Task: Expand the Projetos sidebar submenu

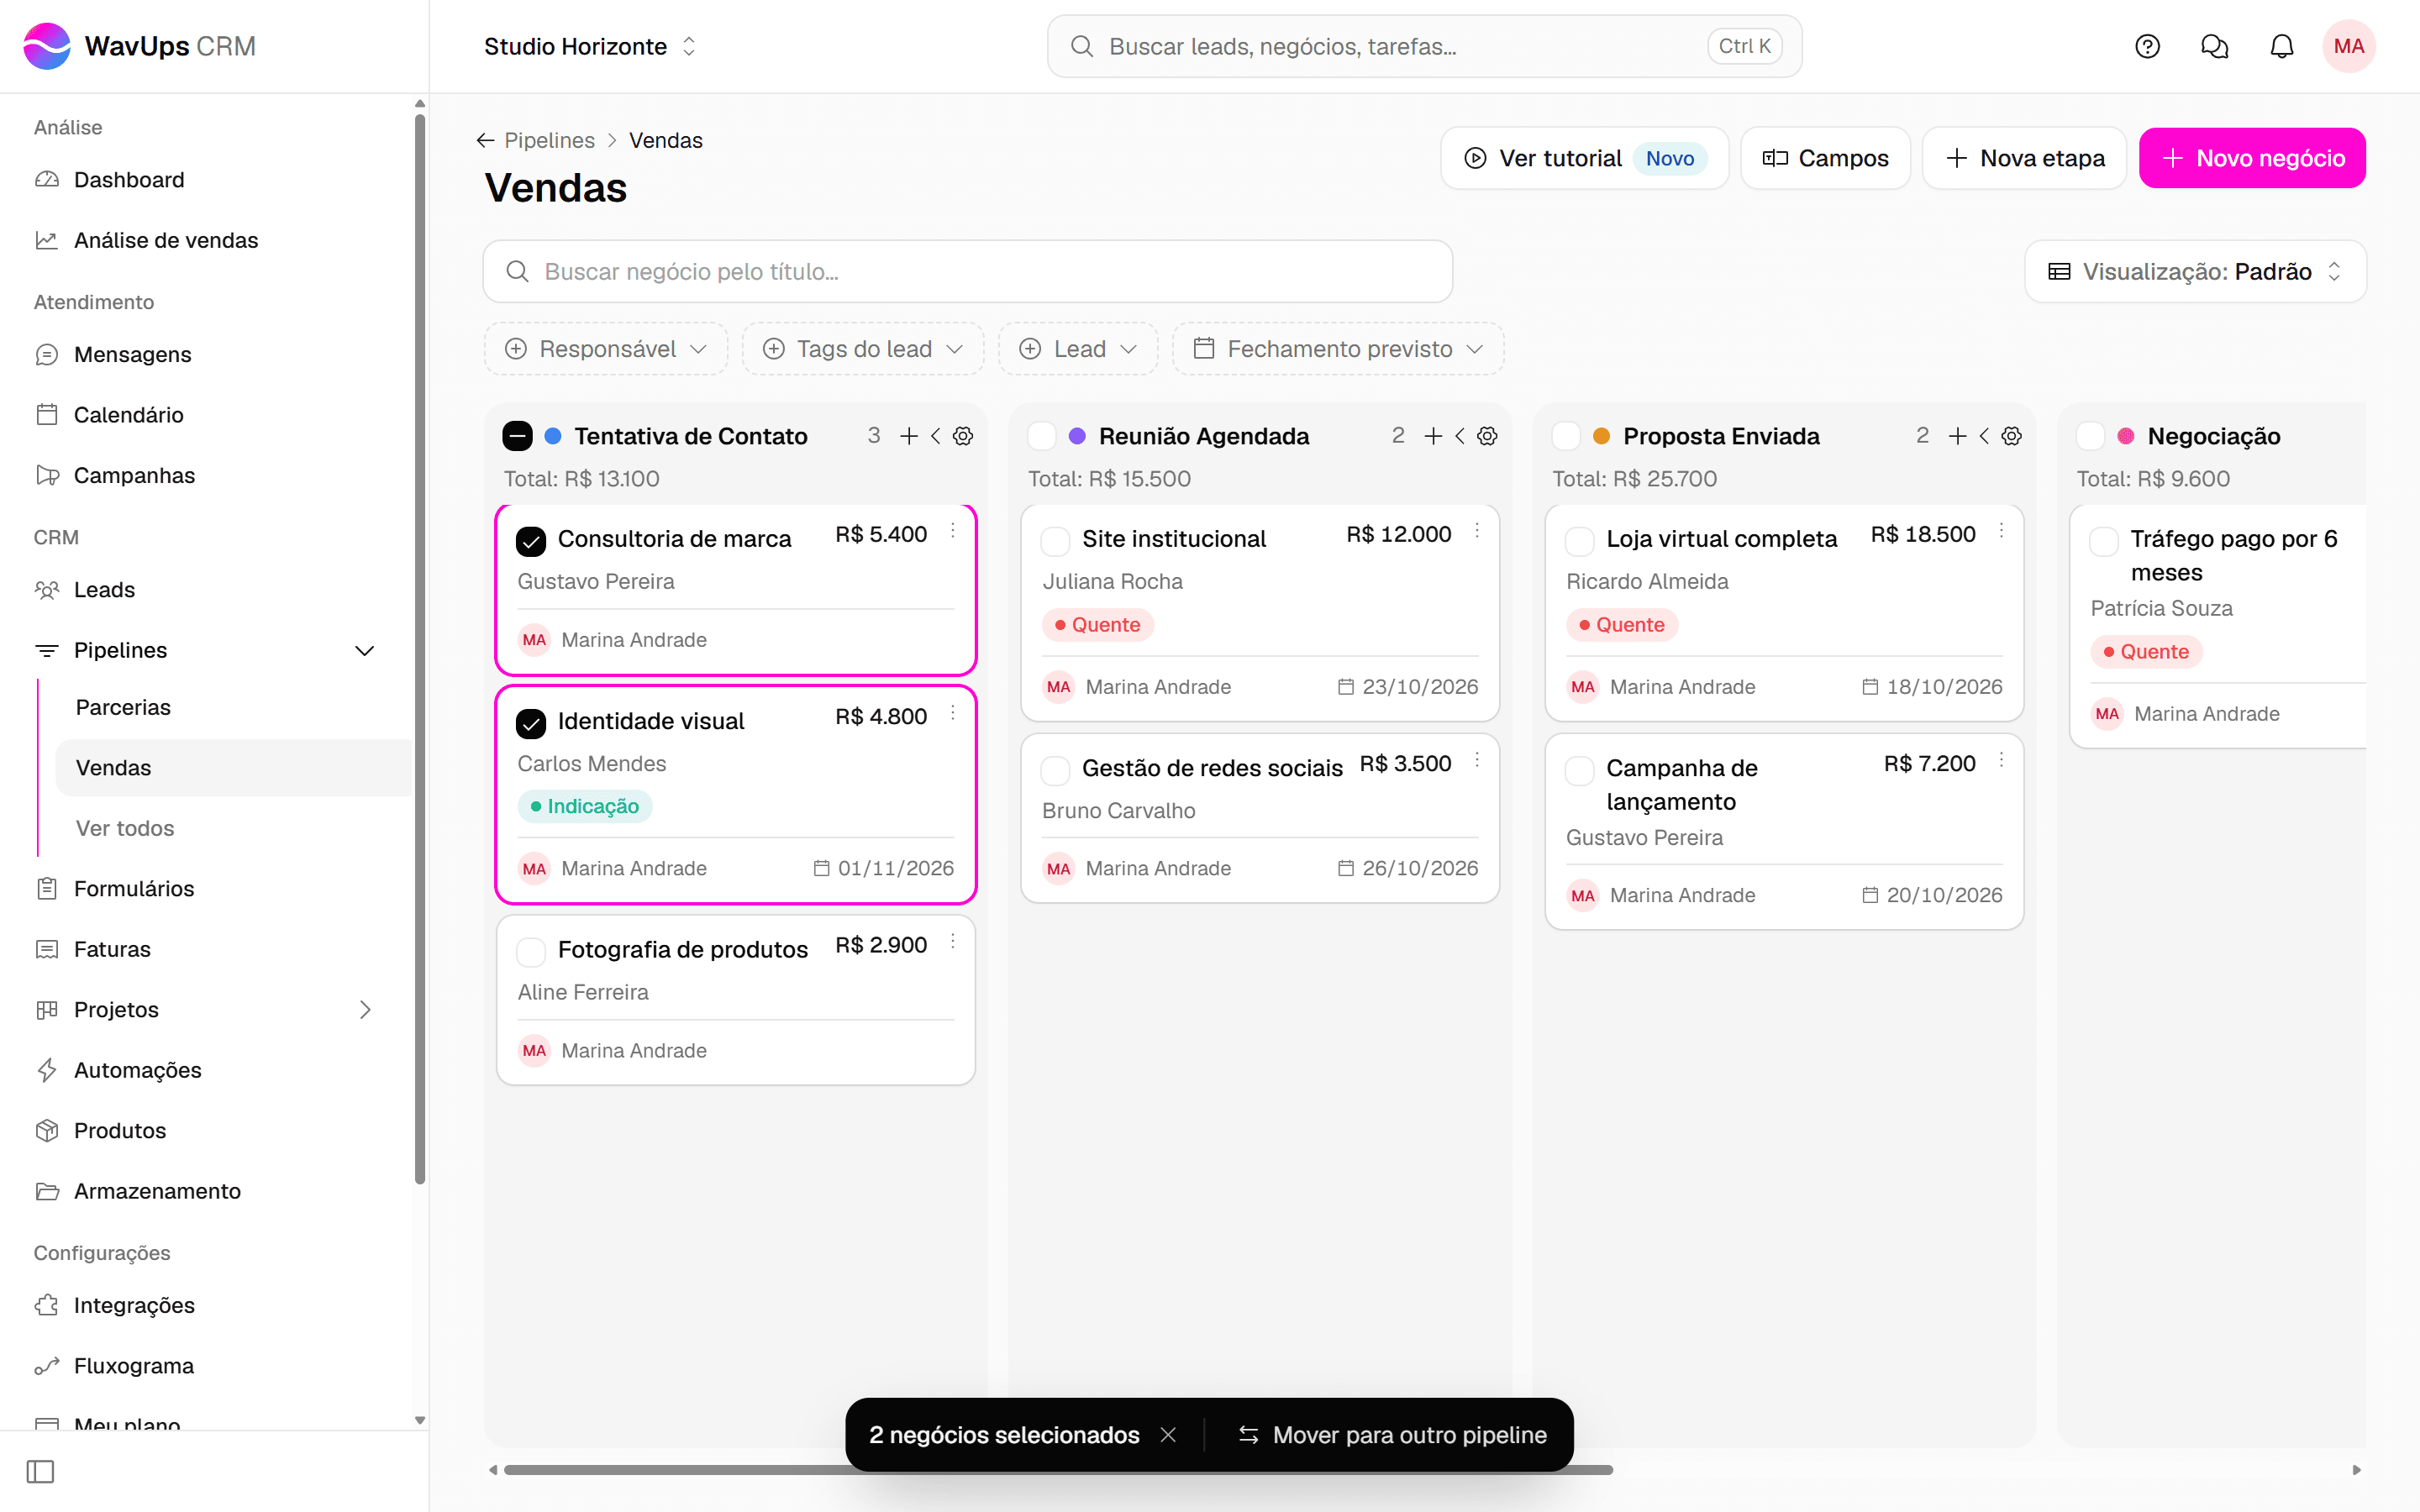Action: (365, 1009)
